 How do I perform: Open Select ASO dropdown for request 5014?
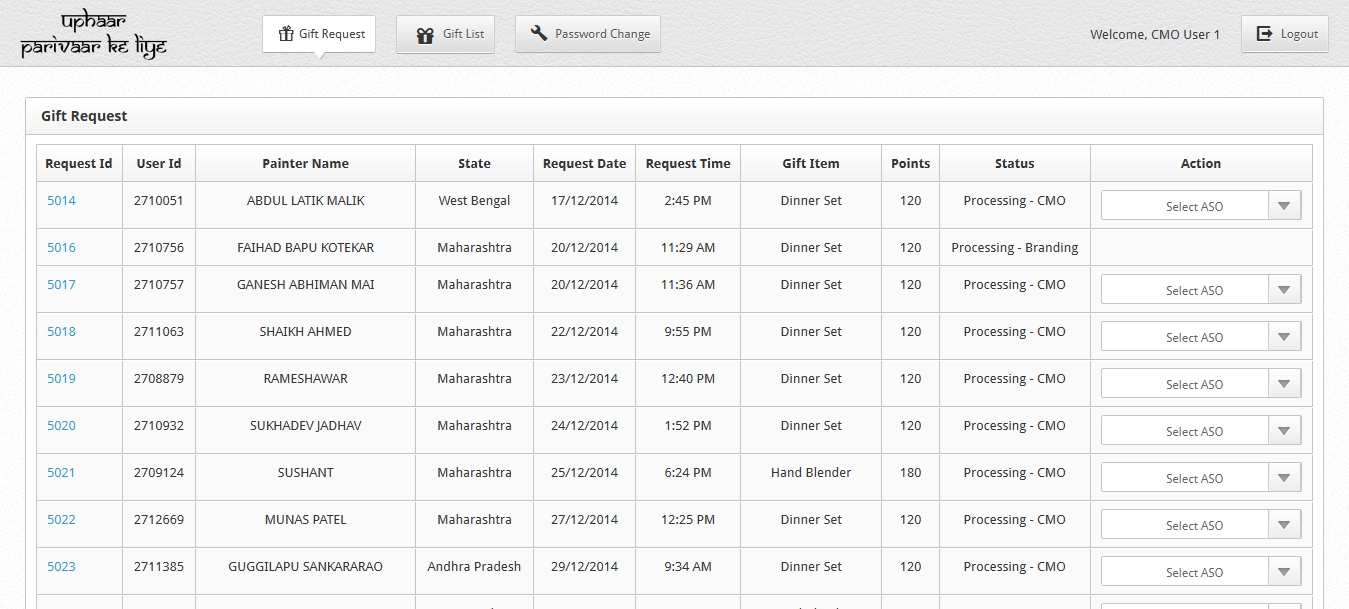point(1201,206)
